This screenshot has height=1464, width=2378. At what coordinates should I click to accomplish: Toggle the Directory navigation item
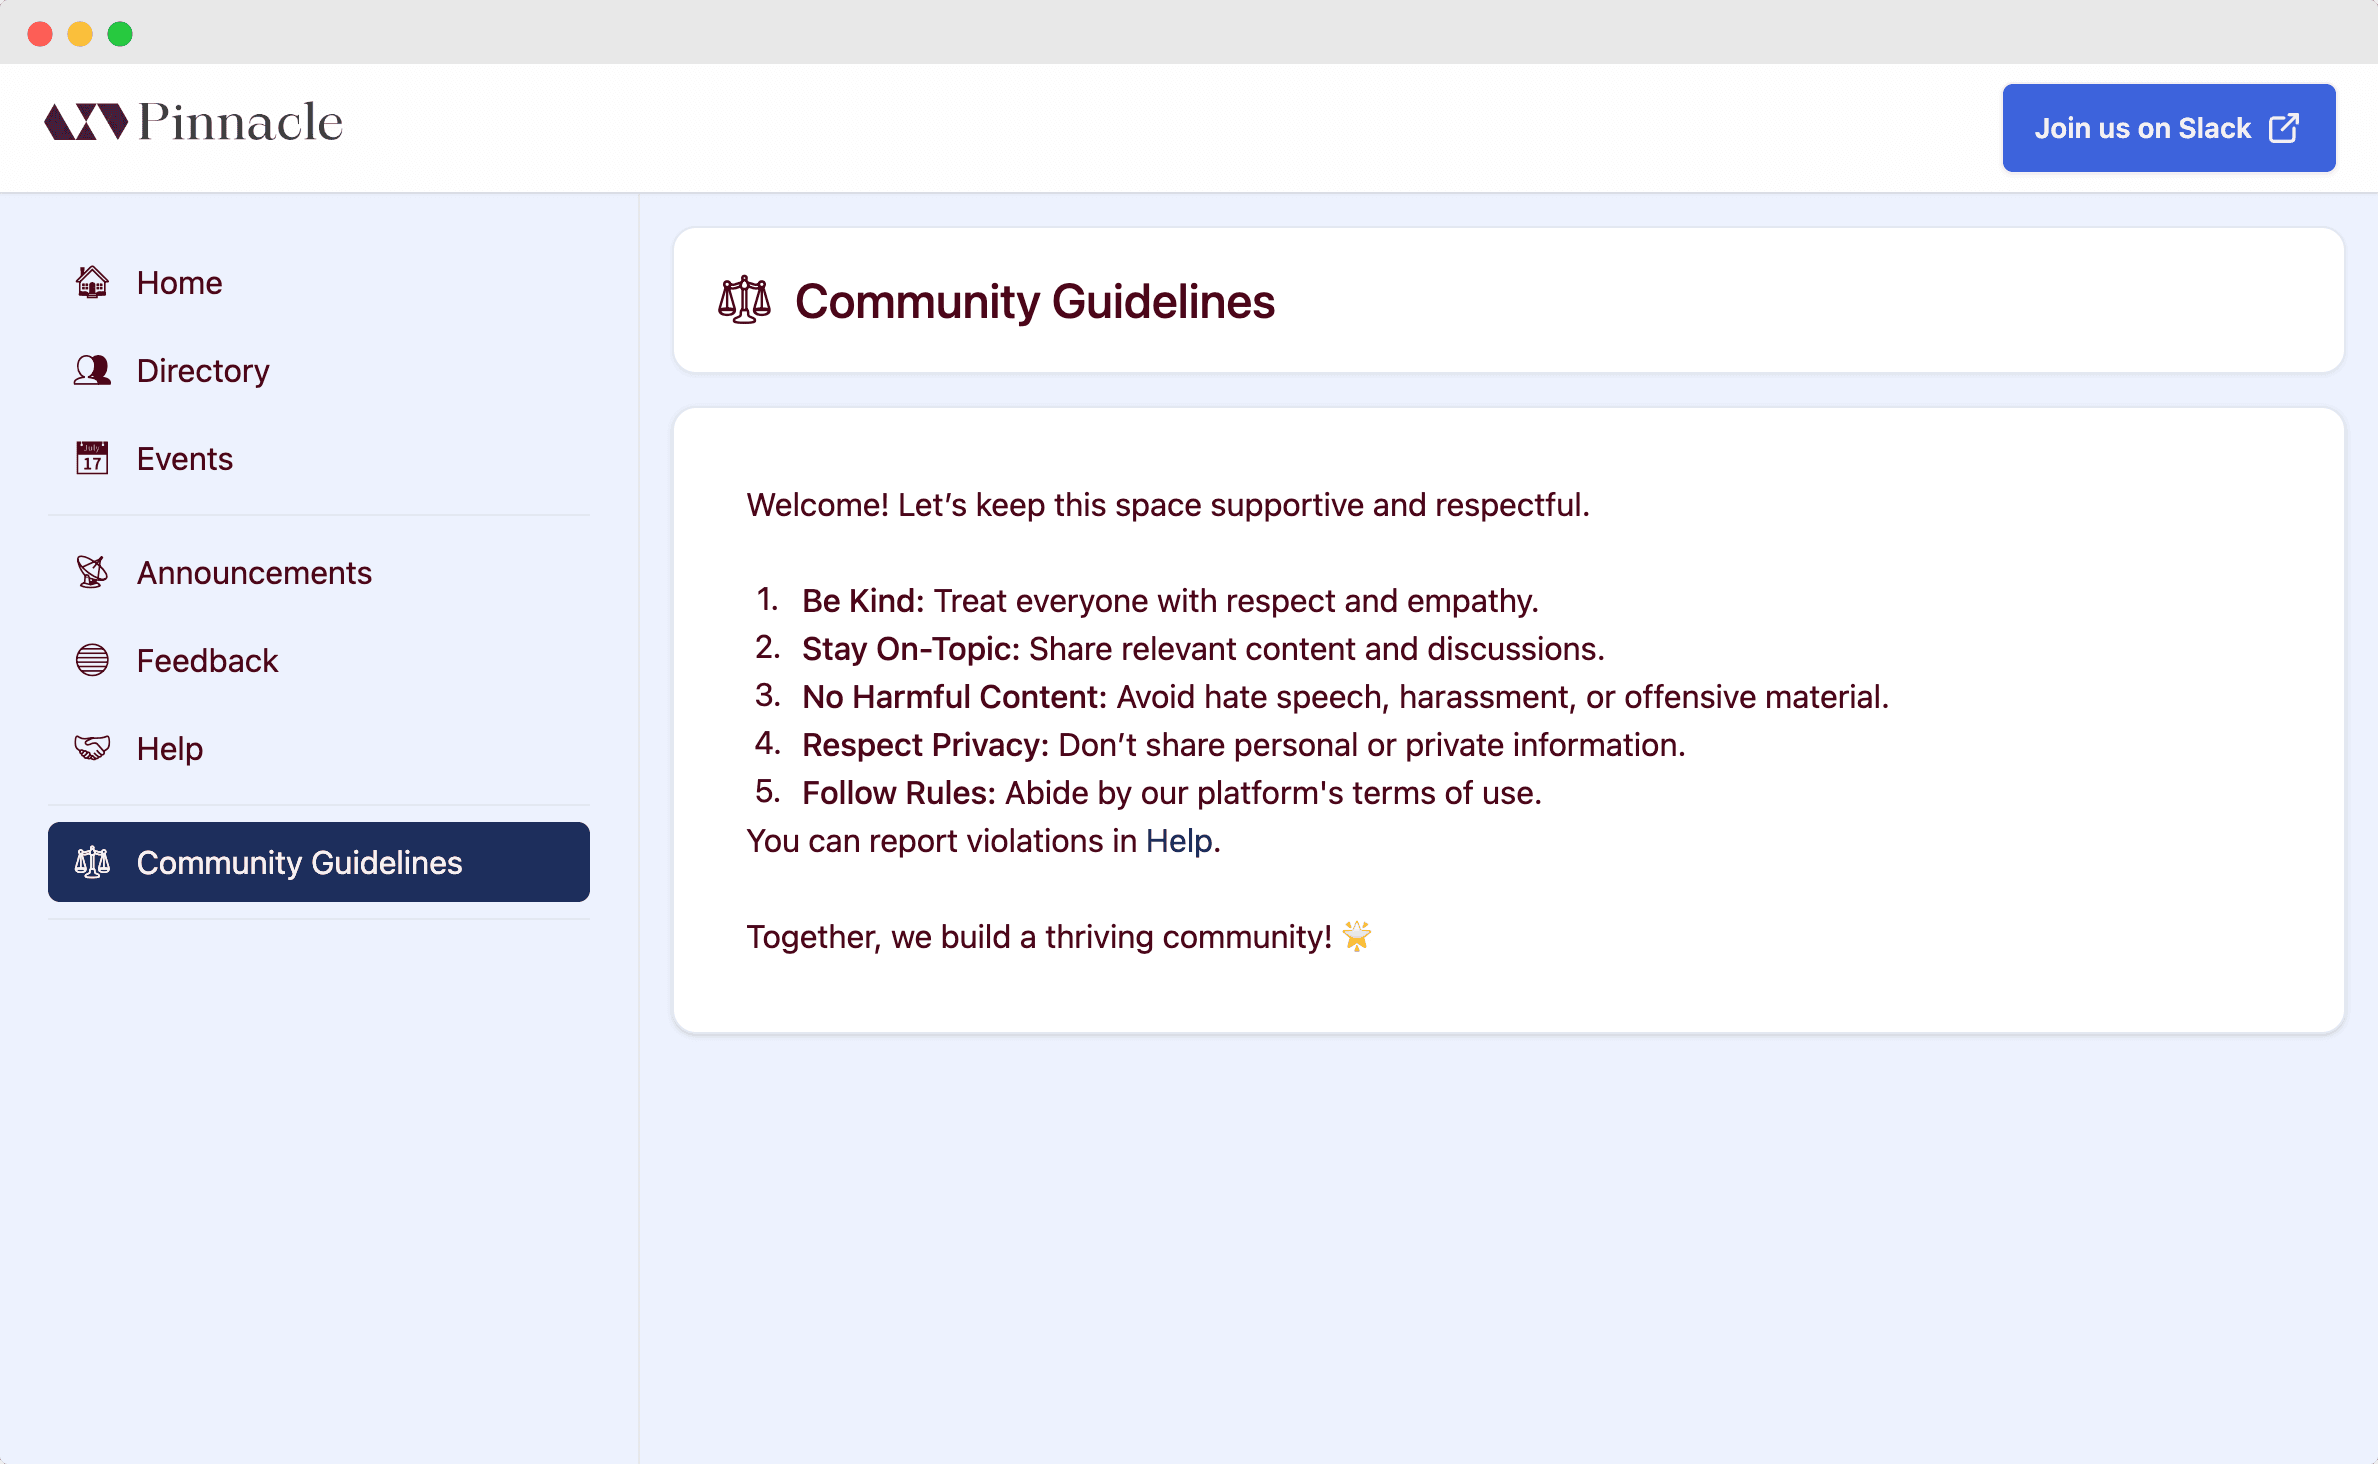[200, 370]
